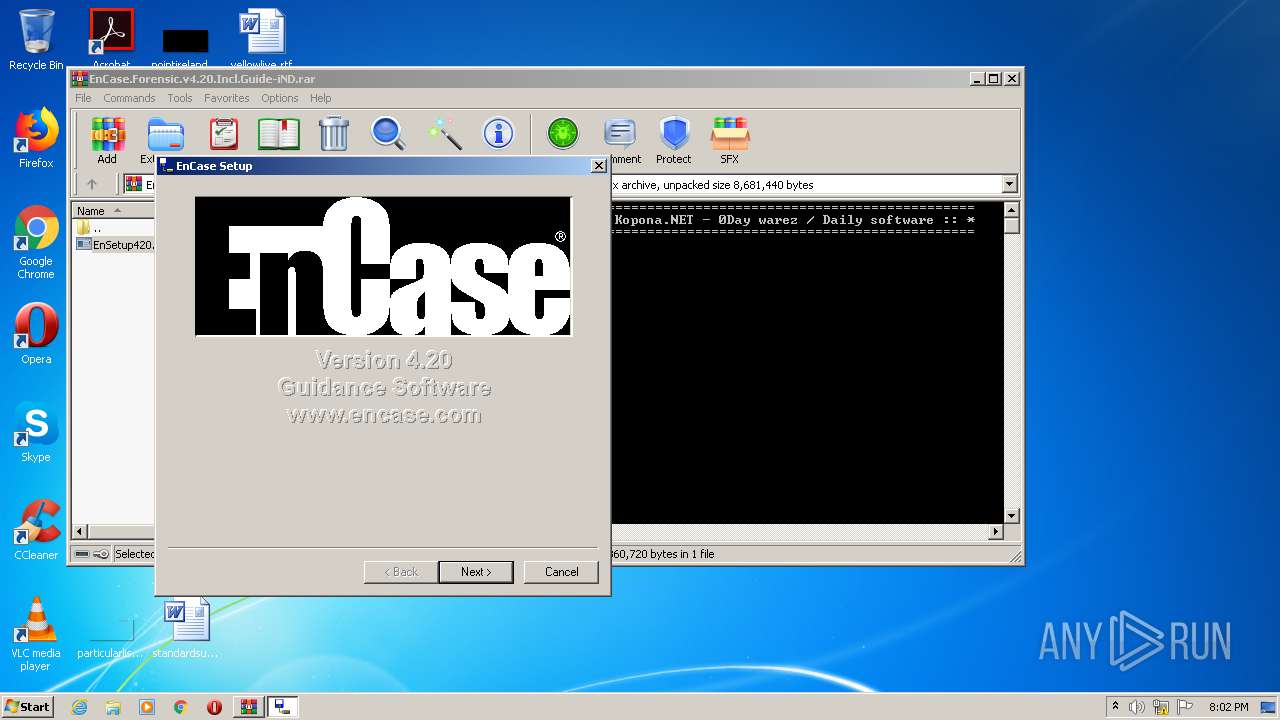This screenshot has height=720, width=1280.
Task: Click Cancel in EnCase Setup
Action: click(561, 572)
